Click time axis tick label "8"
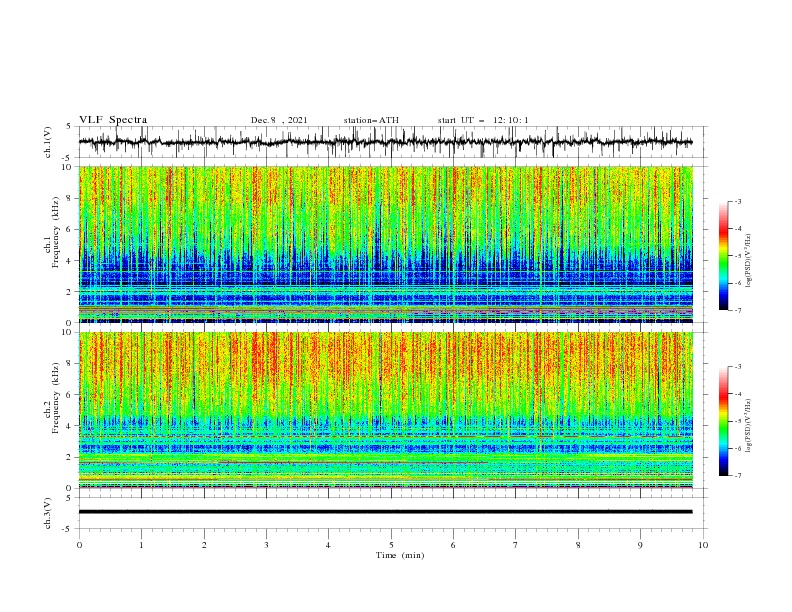 coord(578,545)
